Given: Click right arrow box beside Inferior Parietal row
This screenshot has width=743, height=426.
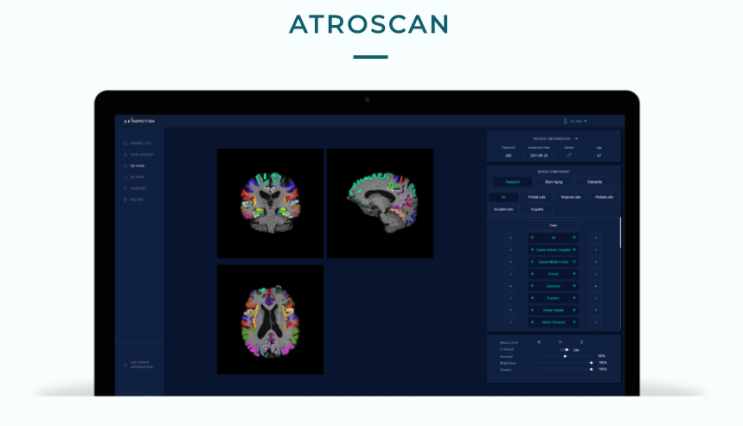Looking at the screenshot, I should tap(596, 310).
